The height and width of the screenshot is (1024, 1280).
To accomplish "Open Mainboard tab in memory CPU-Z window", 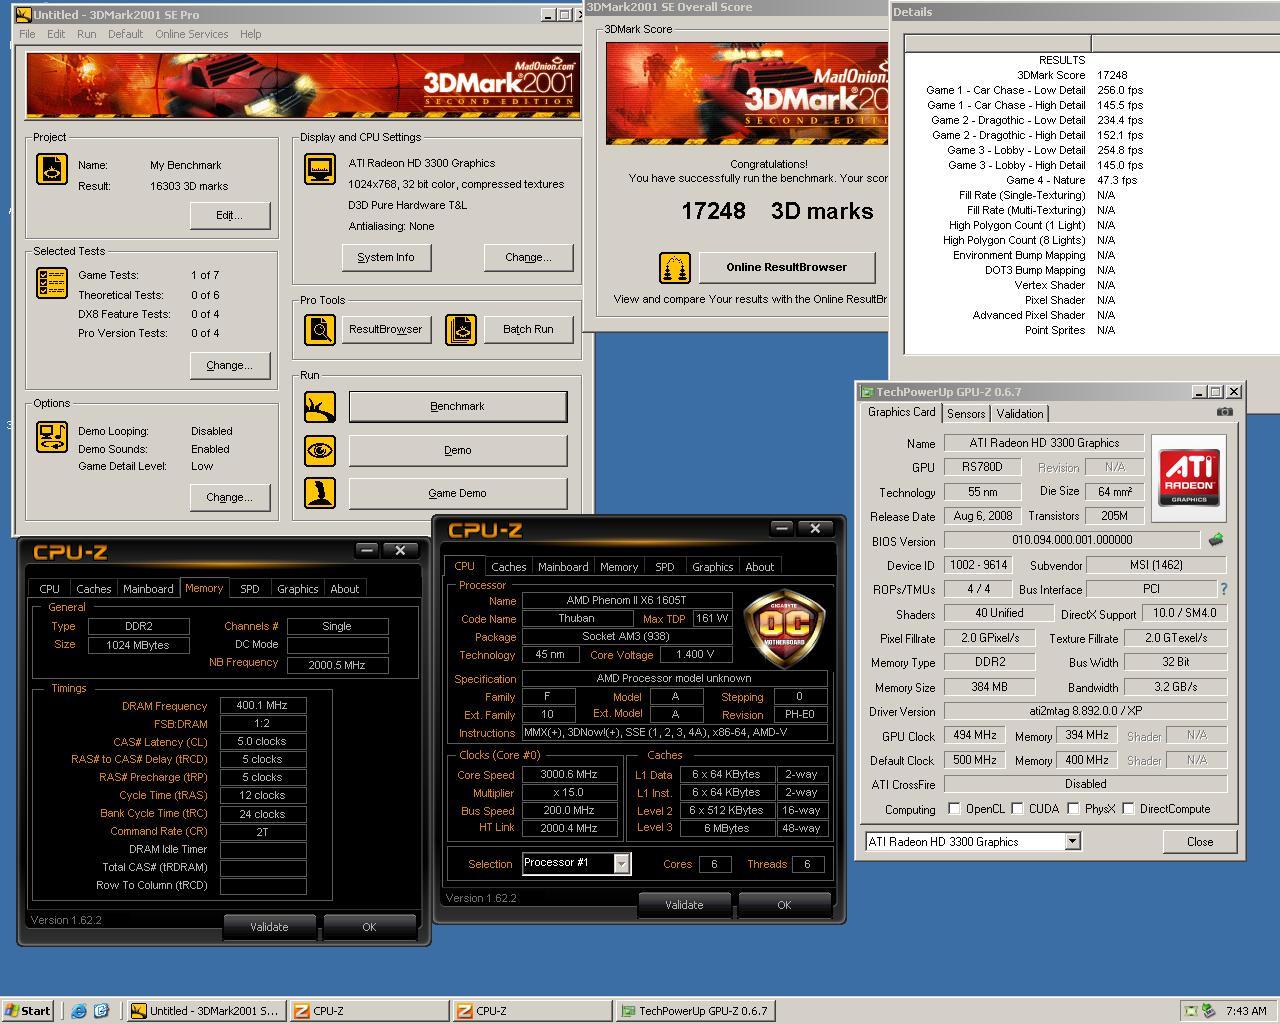I will click(148, 589).
